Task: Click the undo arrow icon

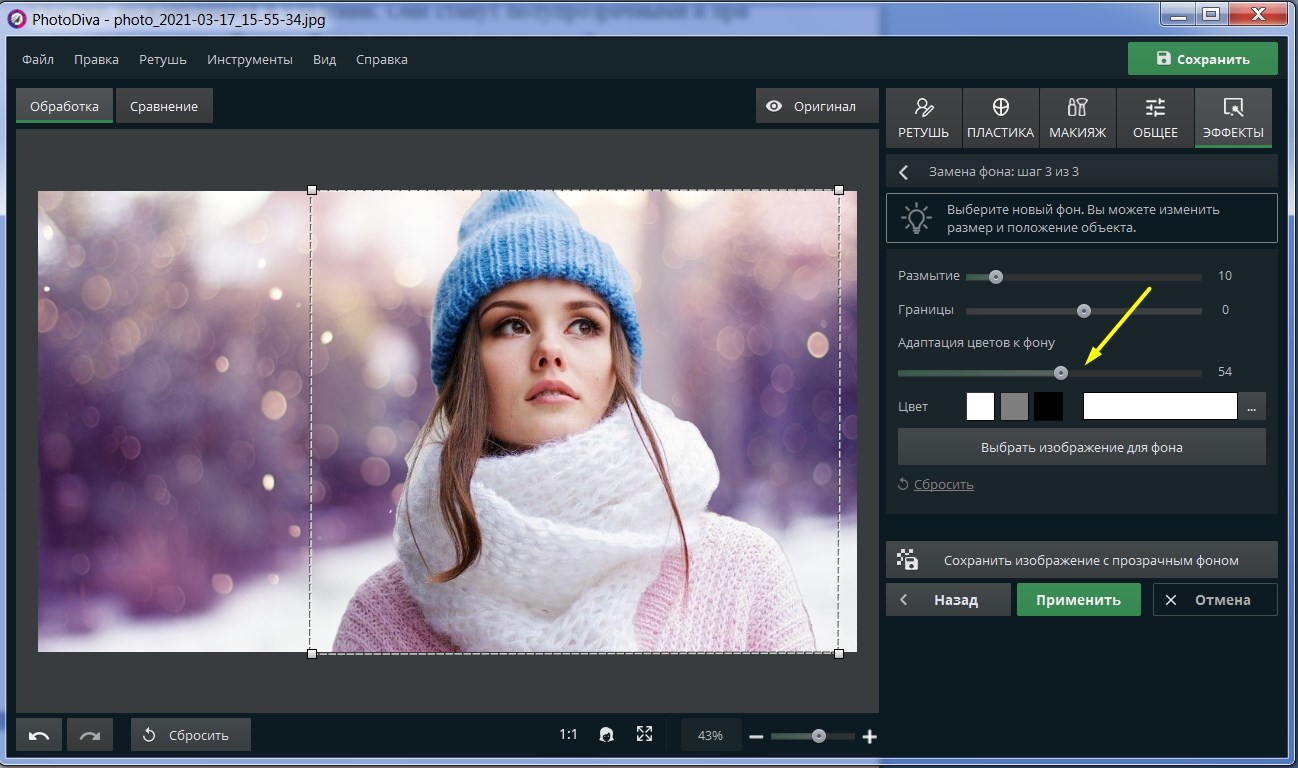Action: click(x=39, y=735)
